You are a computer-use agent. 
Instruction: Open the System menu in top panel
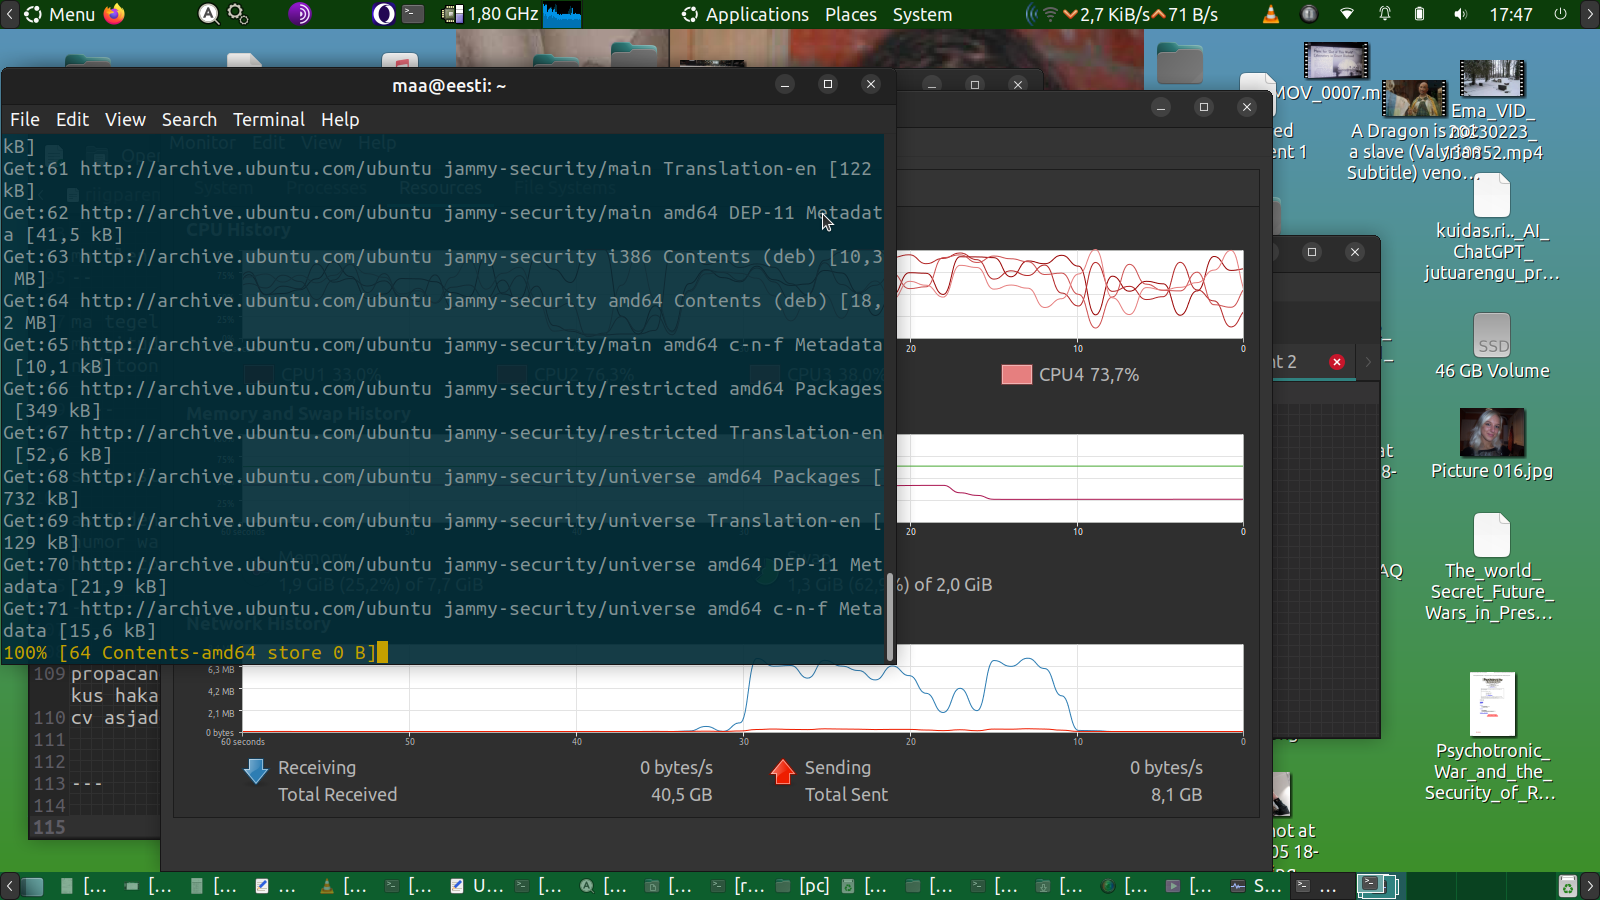922,14
